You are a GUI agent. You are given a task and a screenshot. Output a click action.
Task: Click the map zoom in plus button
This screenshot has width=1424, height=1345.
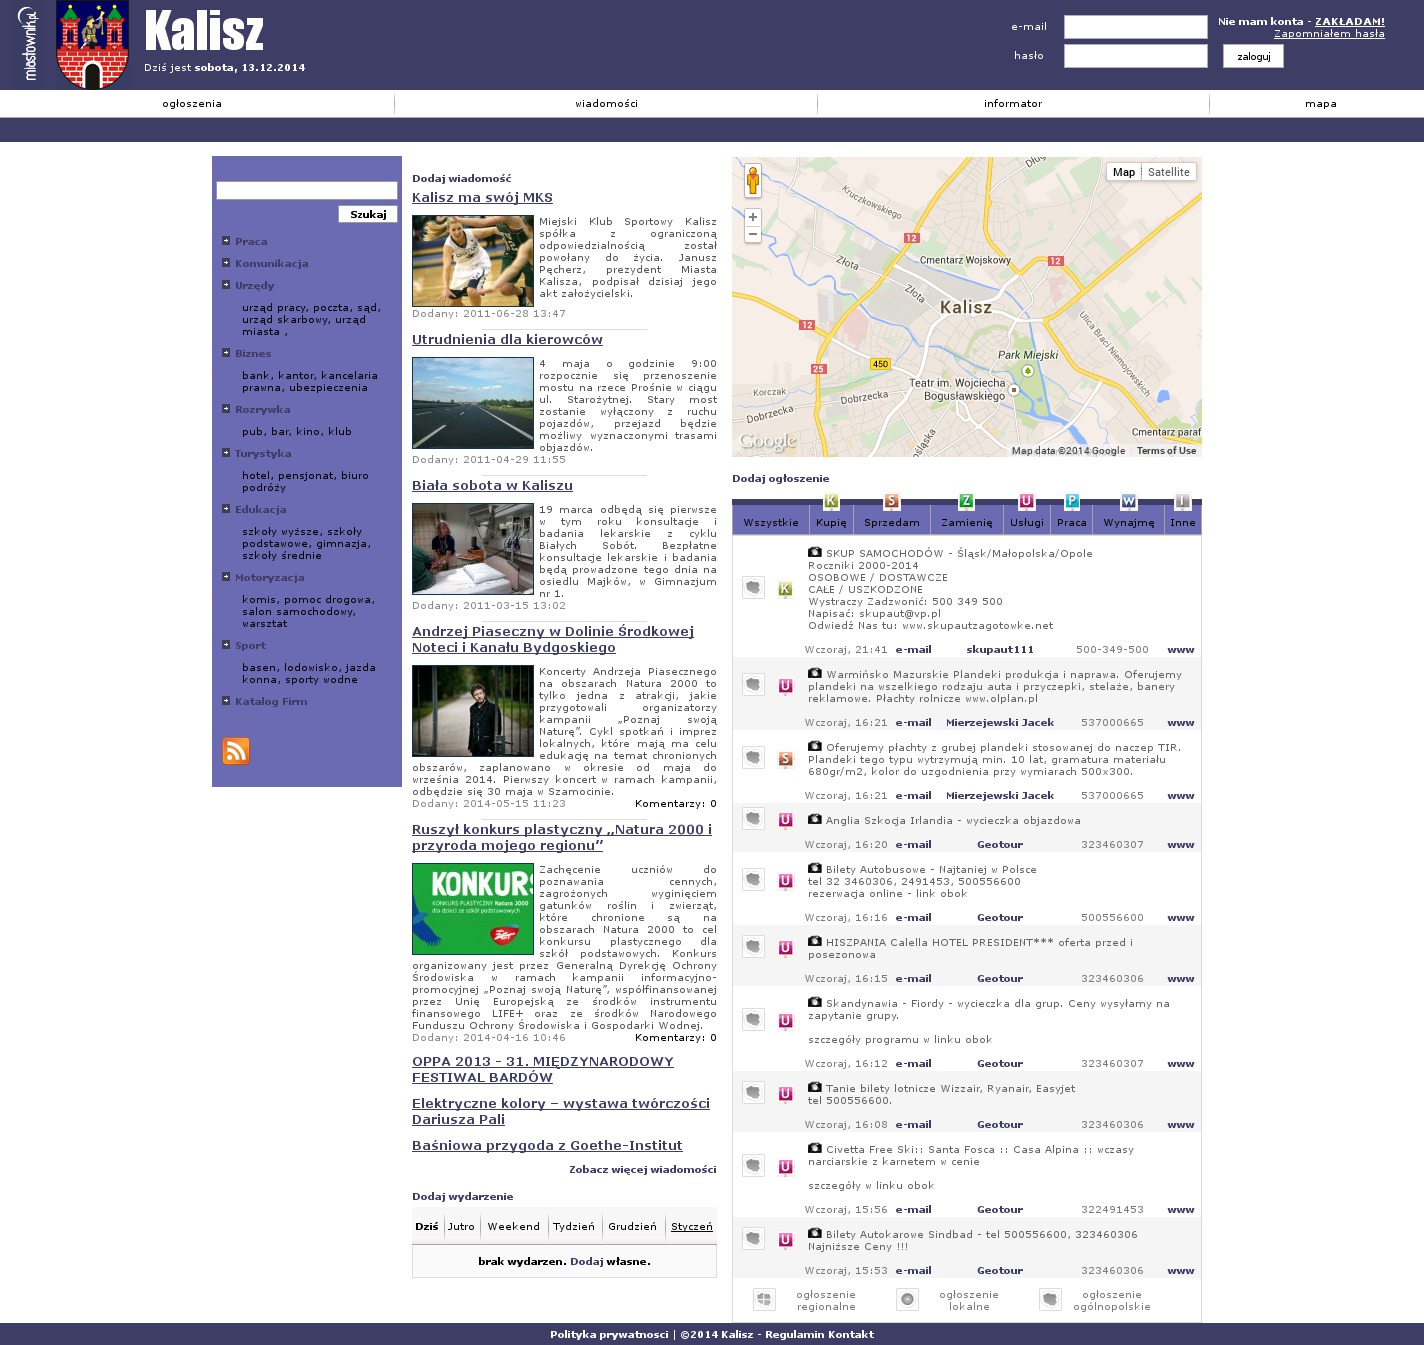[x=753, y=217]
